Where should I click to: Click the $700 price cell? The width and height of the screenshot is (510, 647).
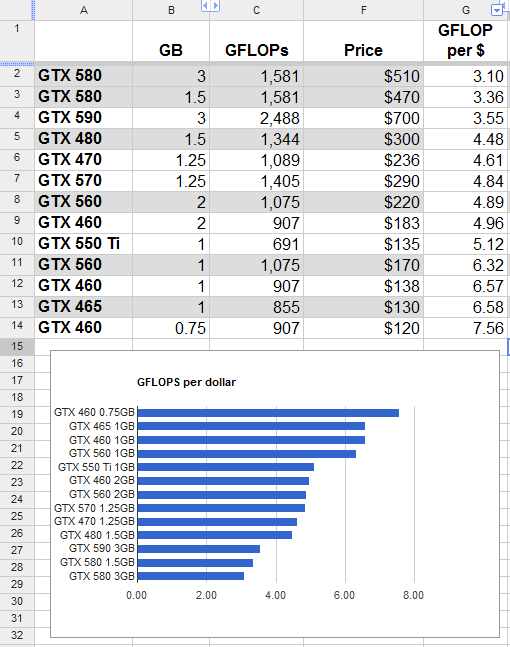tap(364, 118)
